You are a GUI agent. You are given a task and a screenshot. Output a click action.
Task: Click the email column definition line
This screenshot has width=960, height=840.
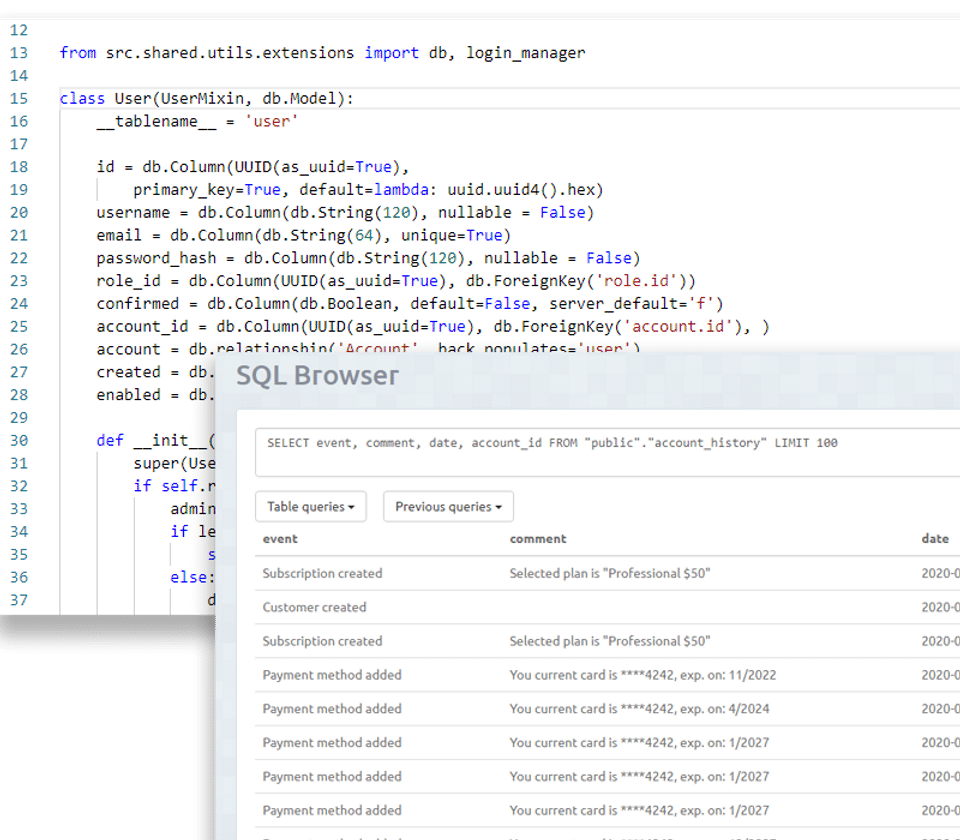point(303,236)
